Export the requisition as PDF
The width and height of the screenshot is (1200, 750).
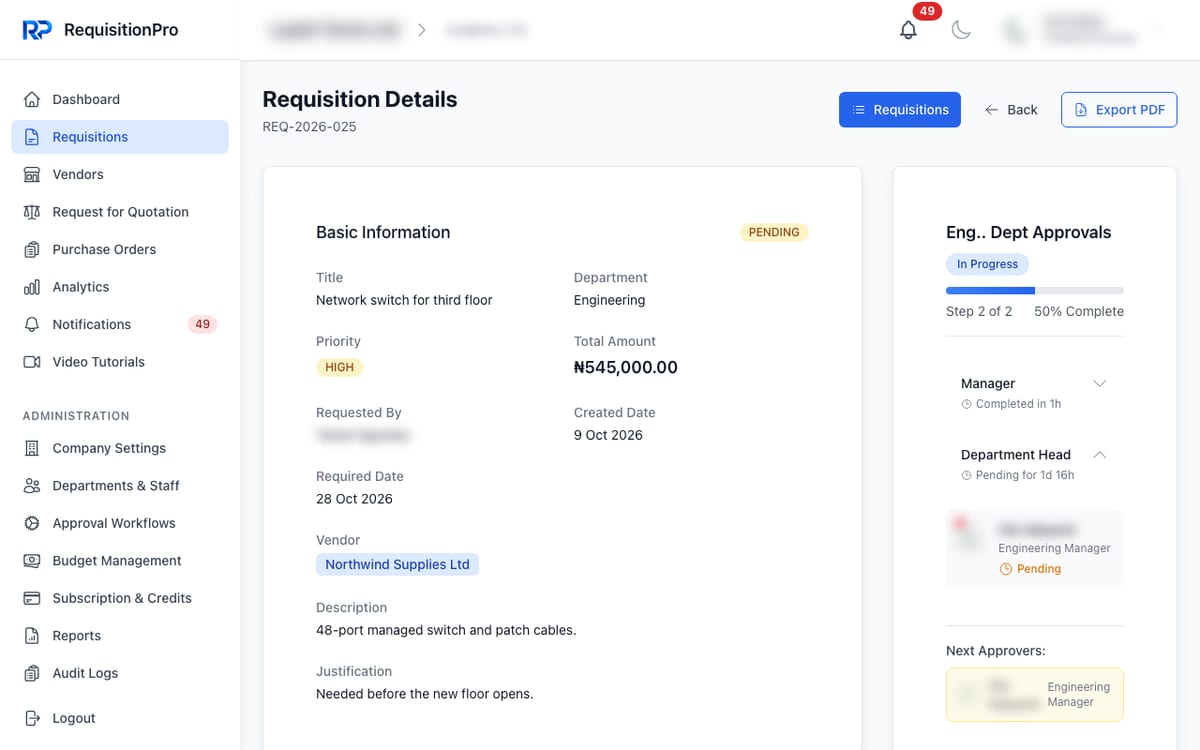pyautogui.click(x=1119, y=110)
